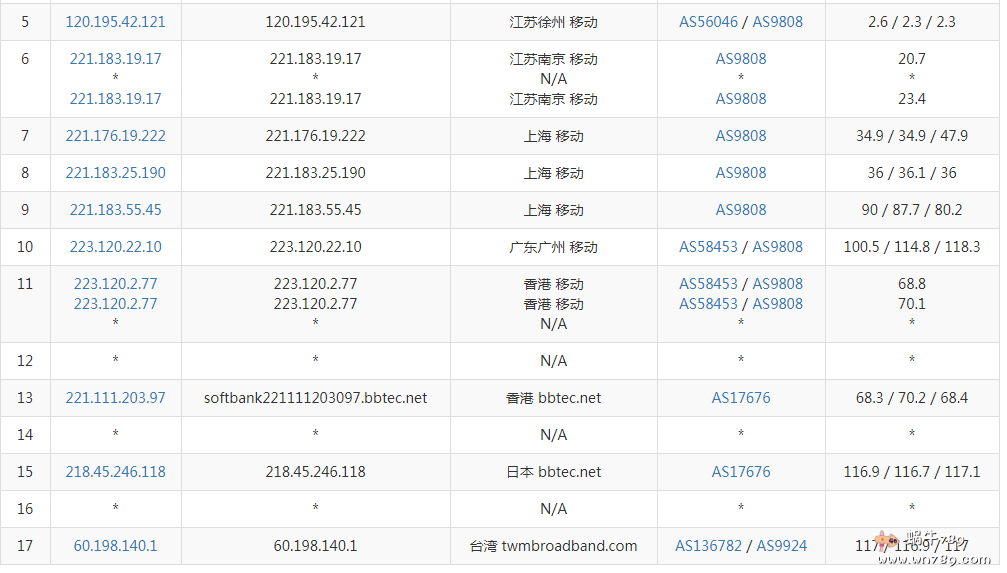The image size is (1007, 573).
Task: Open AS9808 link in hop 7 row
Action: tap(741, 136)
